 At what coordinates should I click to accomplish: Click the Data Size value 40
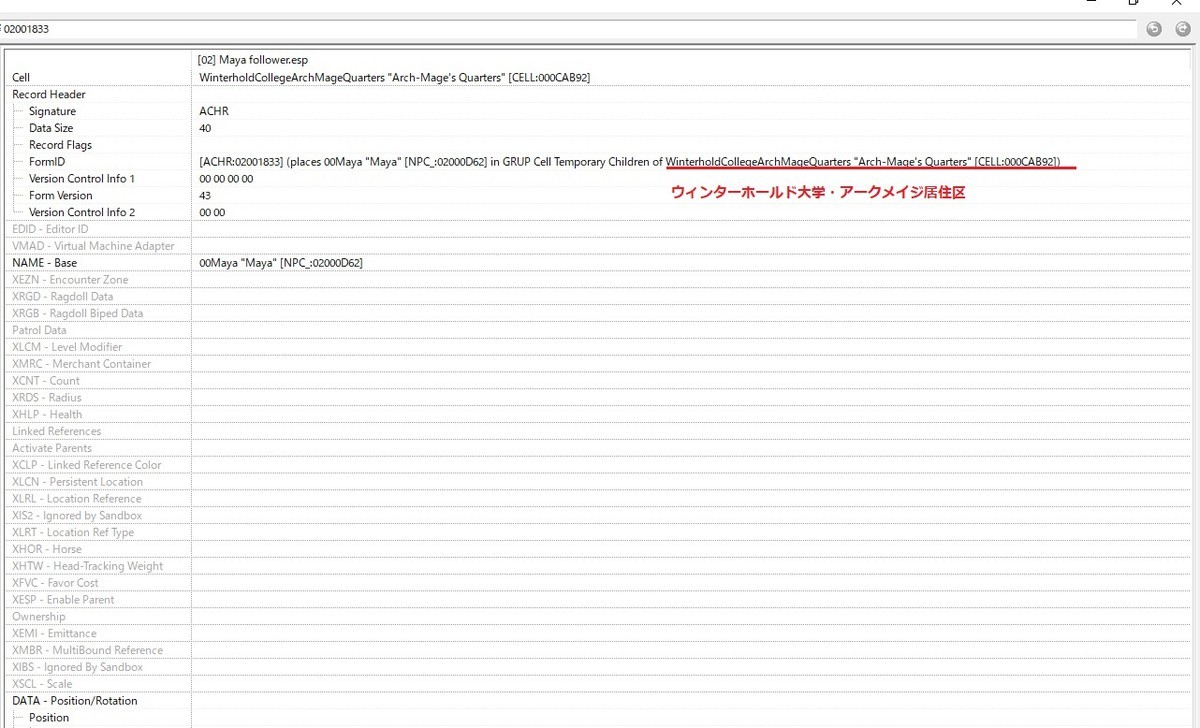(205, 128)
